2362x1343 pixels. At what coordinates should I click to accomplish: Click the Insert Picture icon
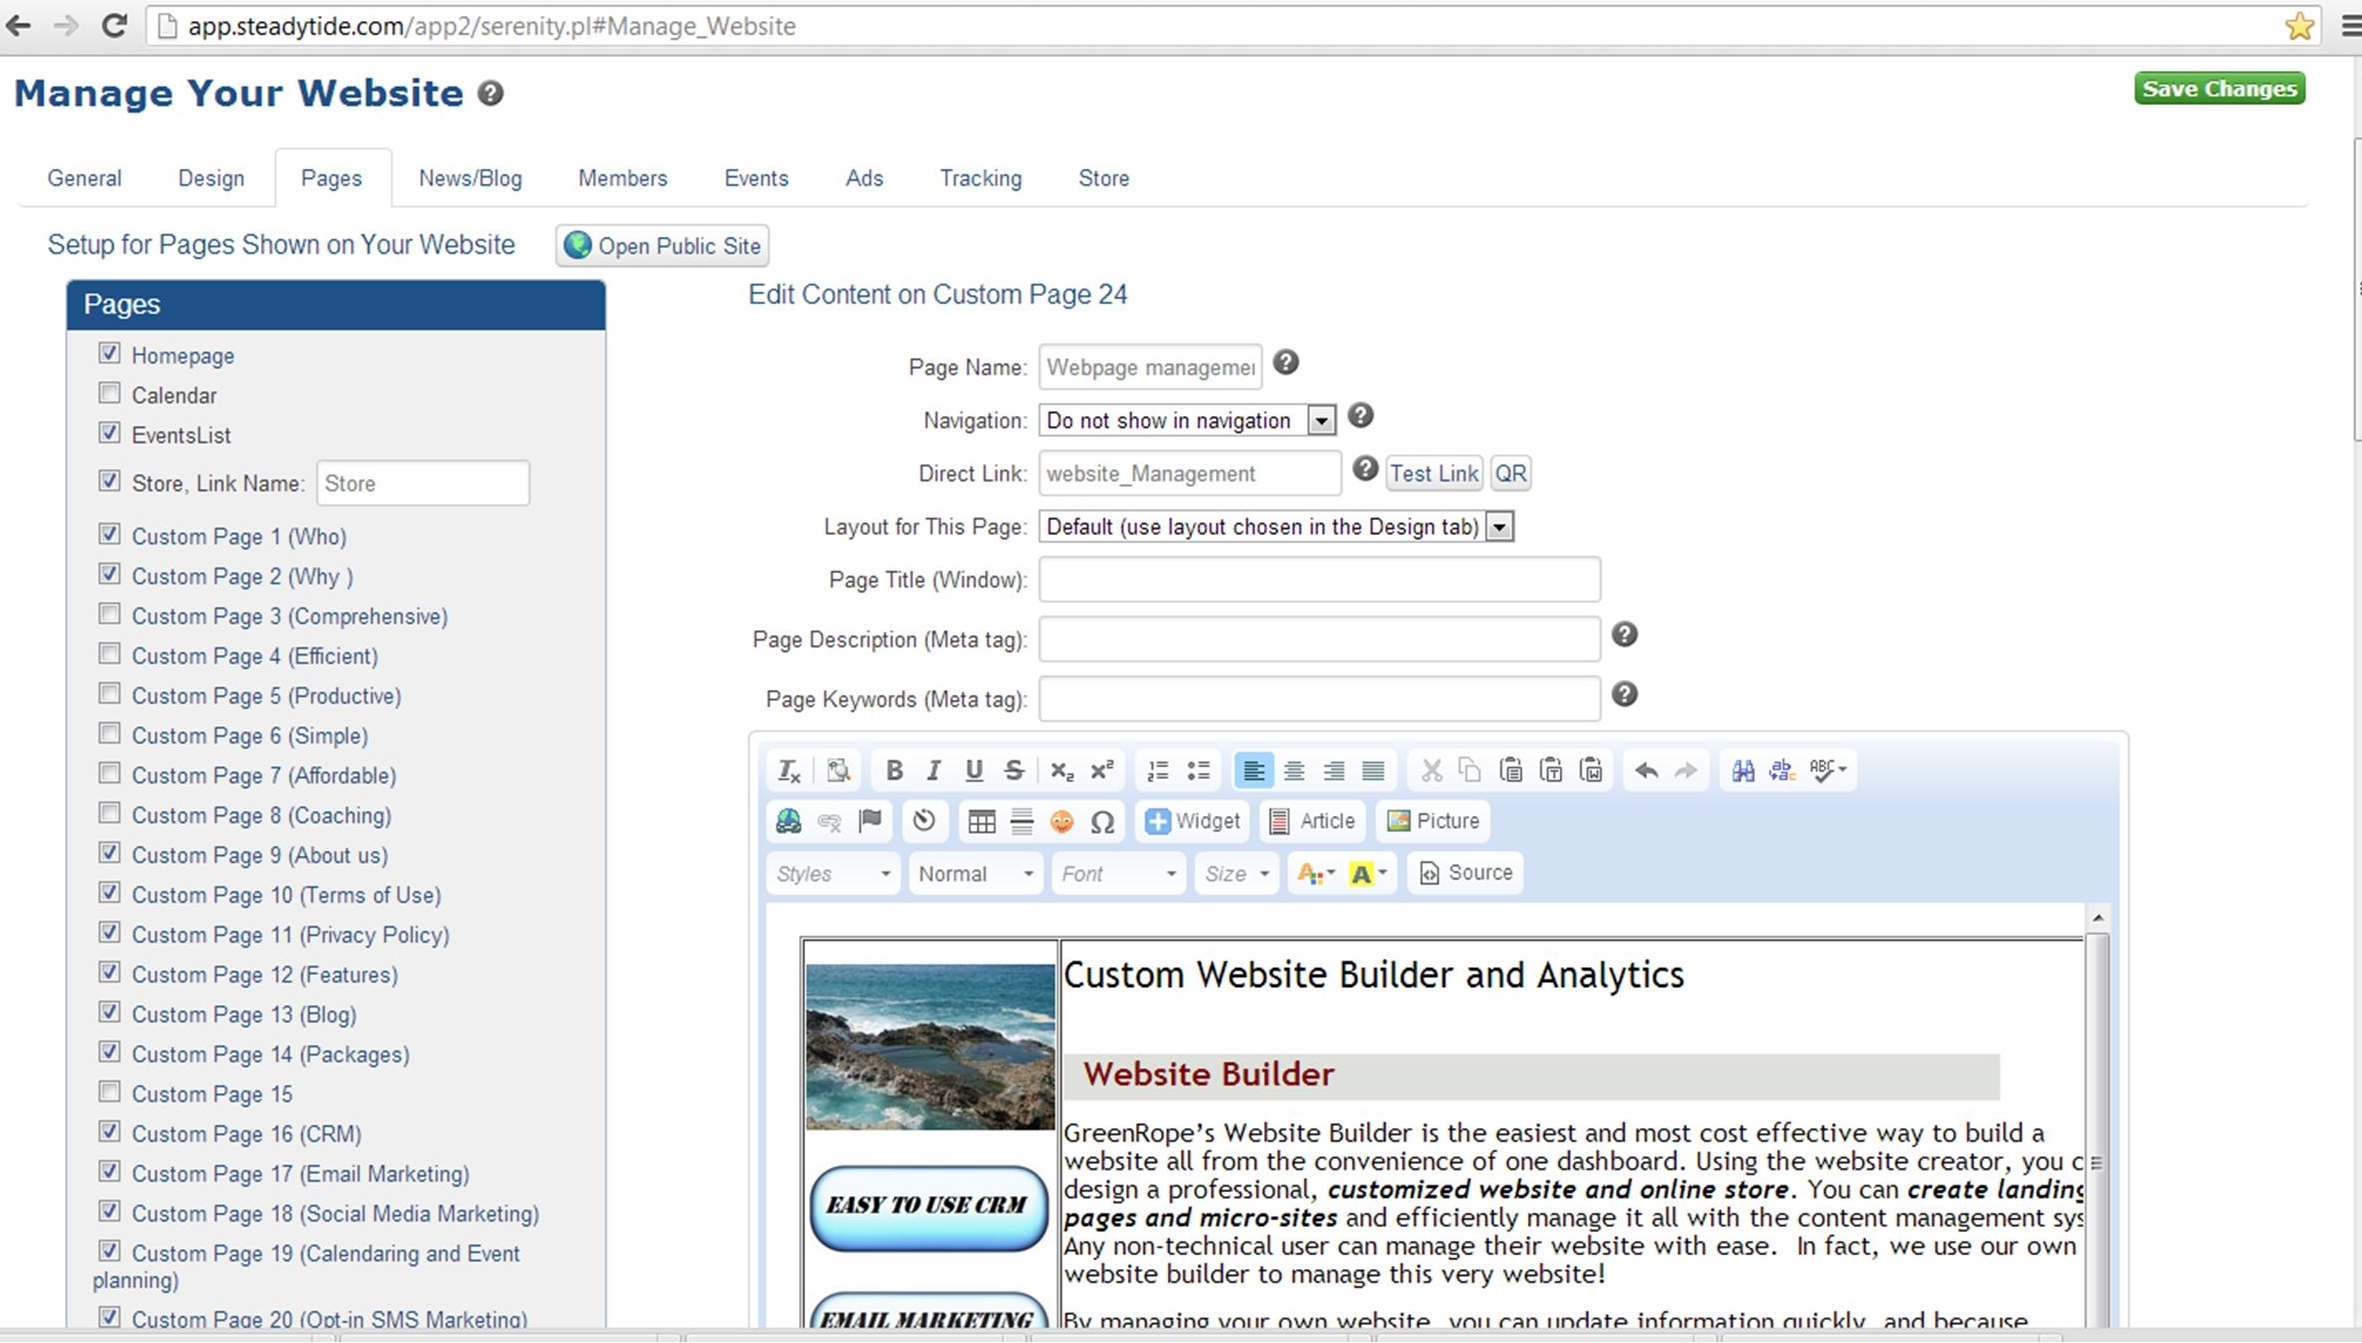pyautogui.click(x=1432, y=819)
